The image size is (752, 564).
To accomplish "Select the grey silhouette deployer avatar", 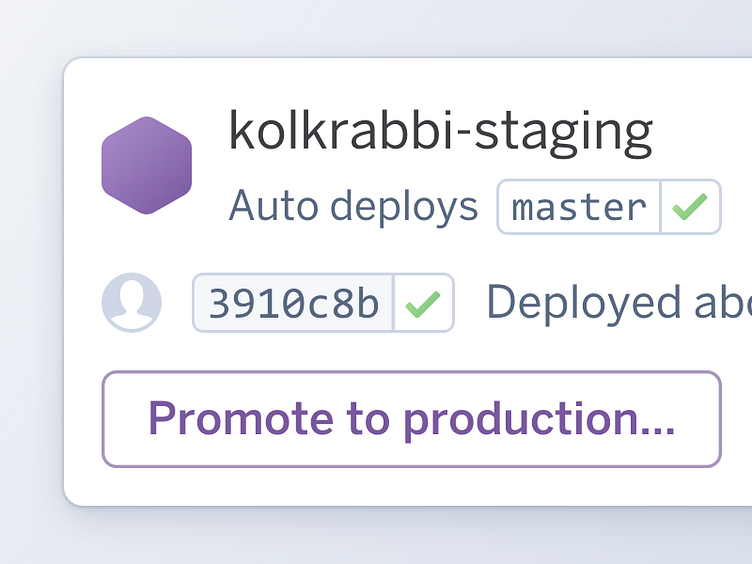I will click(x=131, y=302).
